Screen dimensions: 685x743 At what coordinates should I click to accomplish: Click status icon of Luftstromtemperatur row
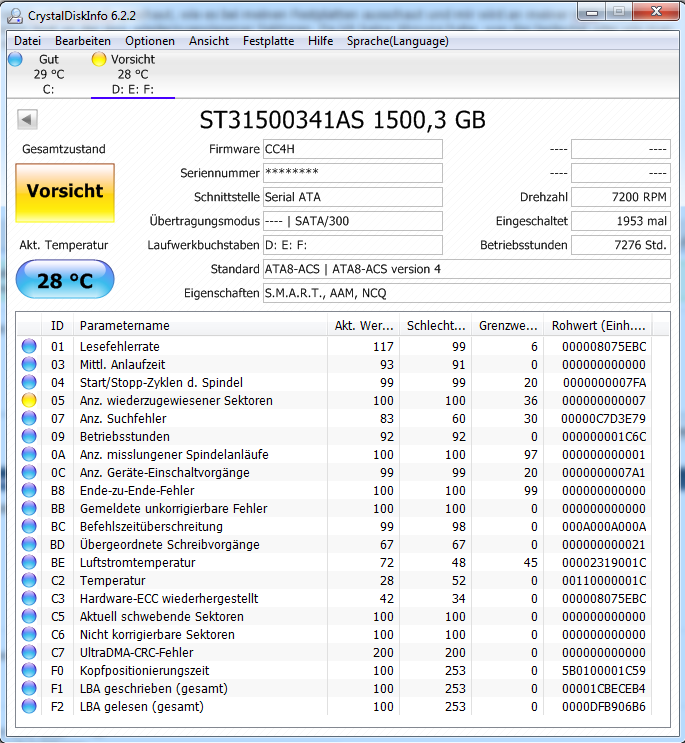click(29, 562)
